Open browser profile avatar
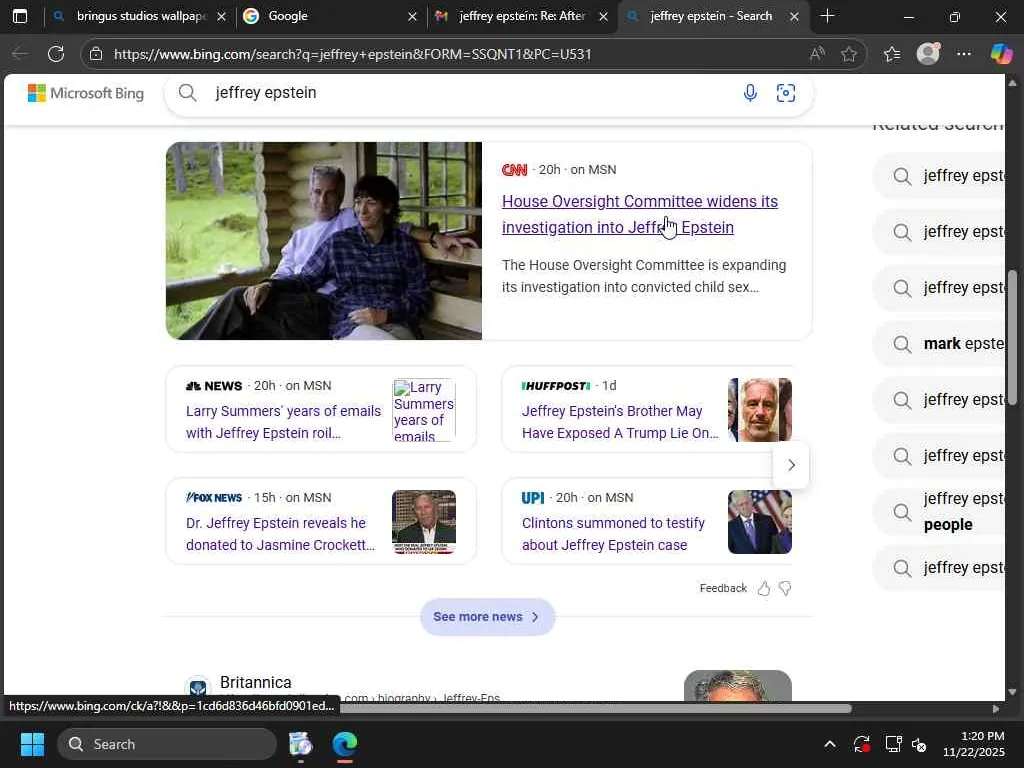1024x768 pixels. point(928,54)
